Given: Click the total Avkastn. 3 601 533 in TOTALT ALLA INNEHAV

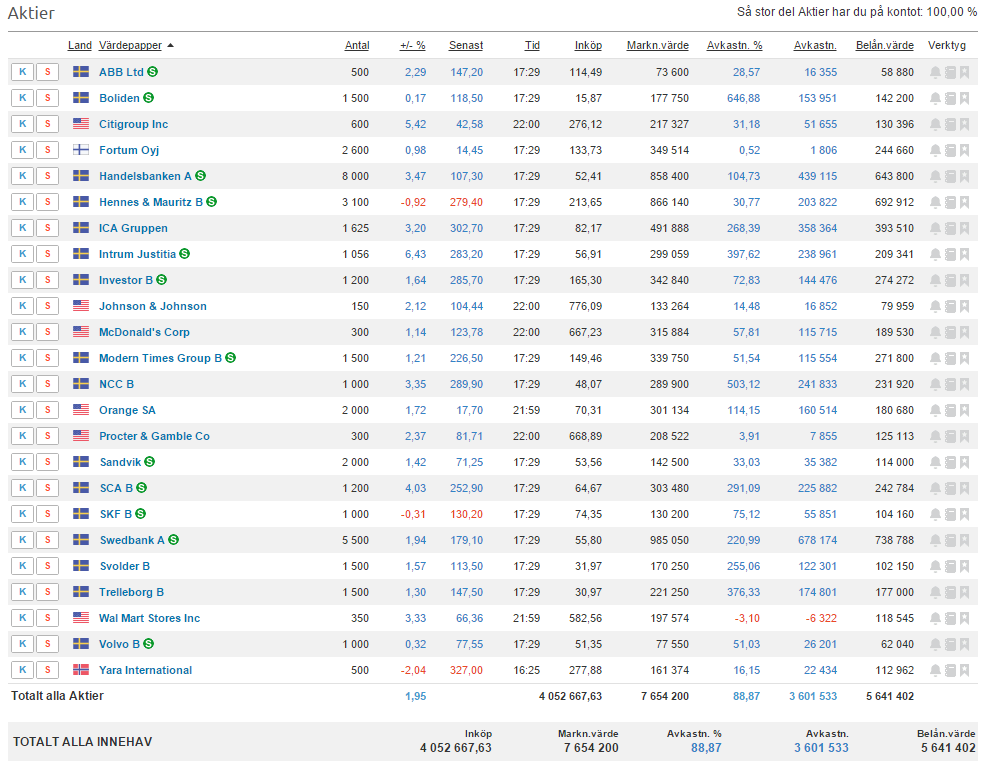Looking at the screenshot, I should click(821, 748).
